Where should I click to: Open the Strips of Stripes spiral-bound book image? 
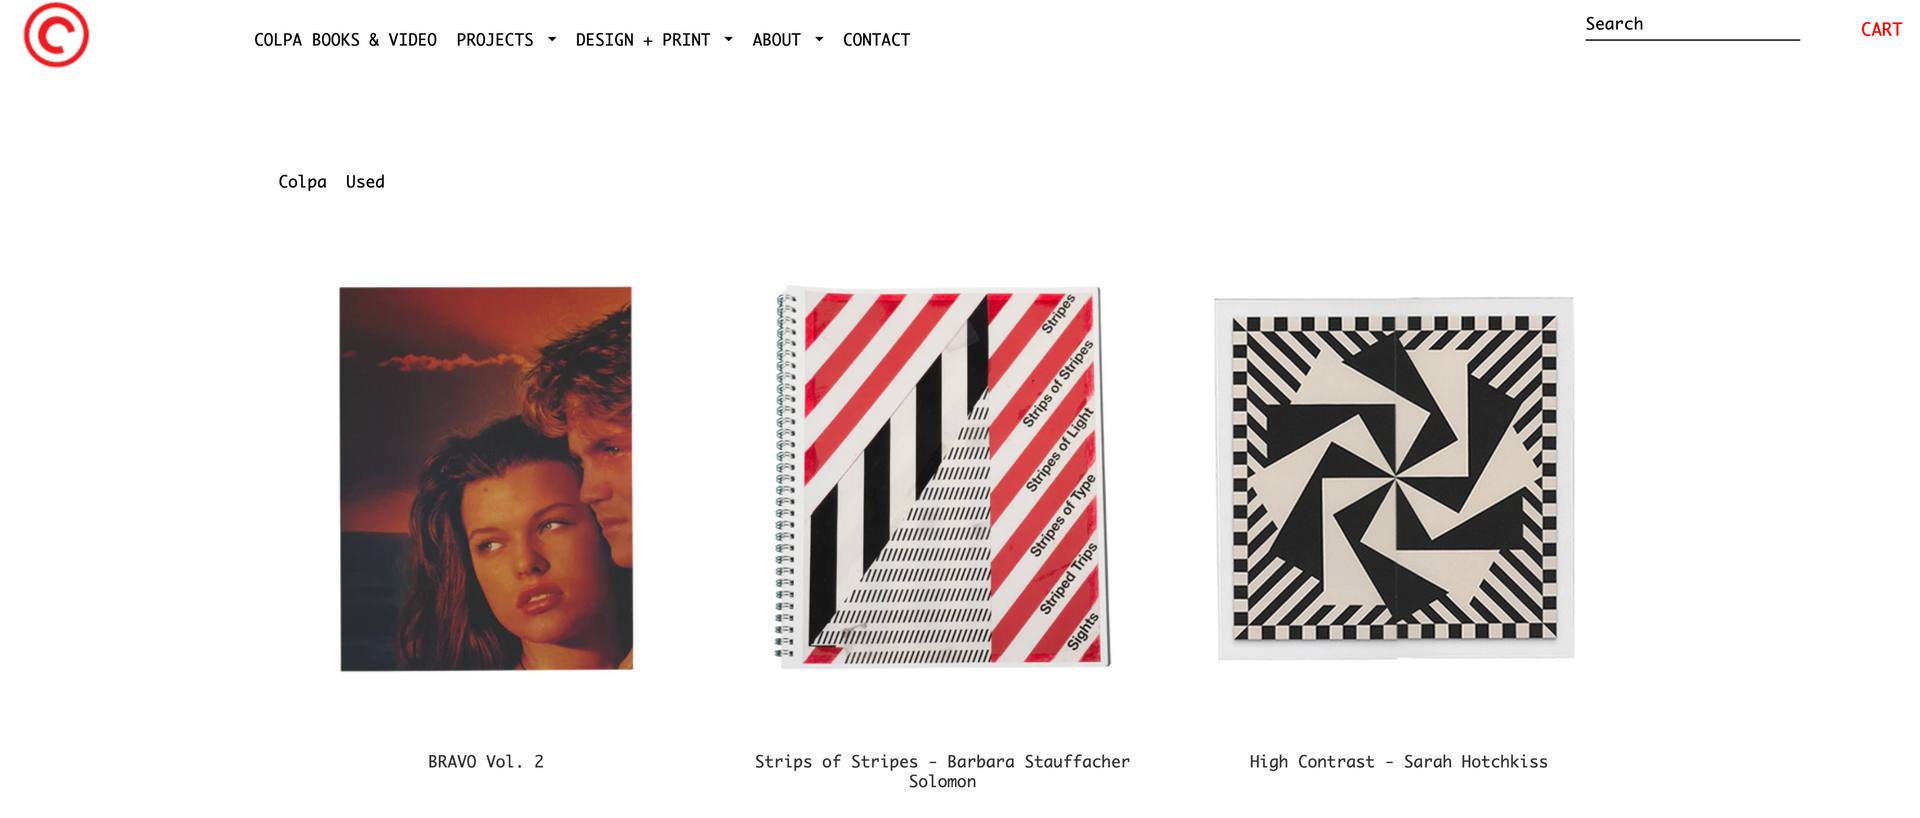click(943, 477)
